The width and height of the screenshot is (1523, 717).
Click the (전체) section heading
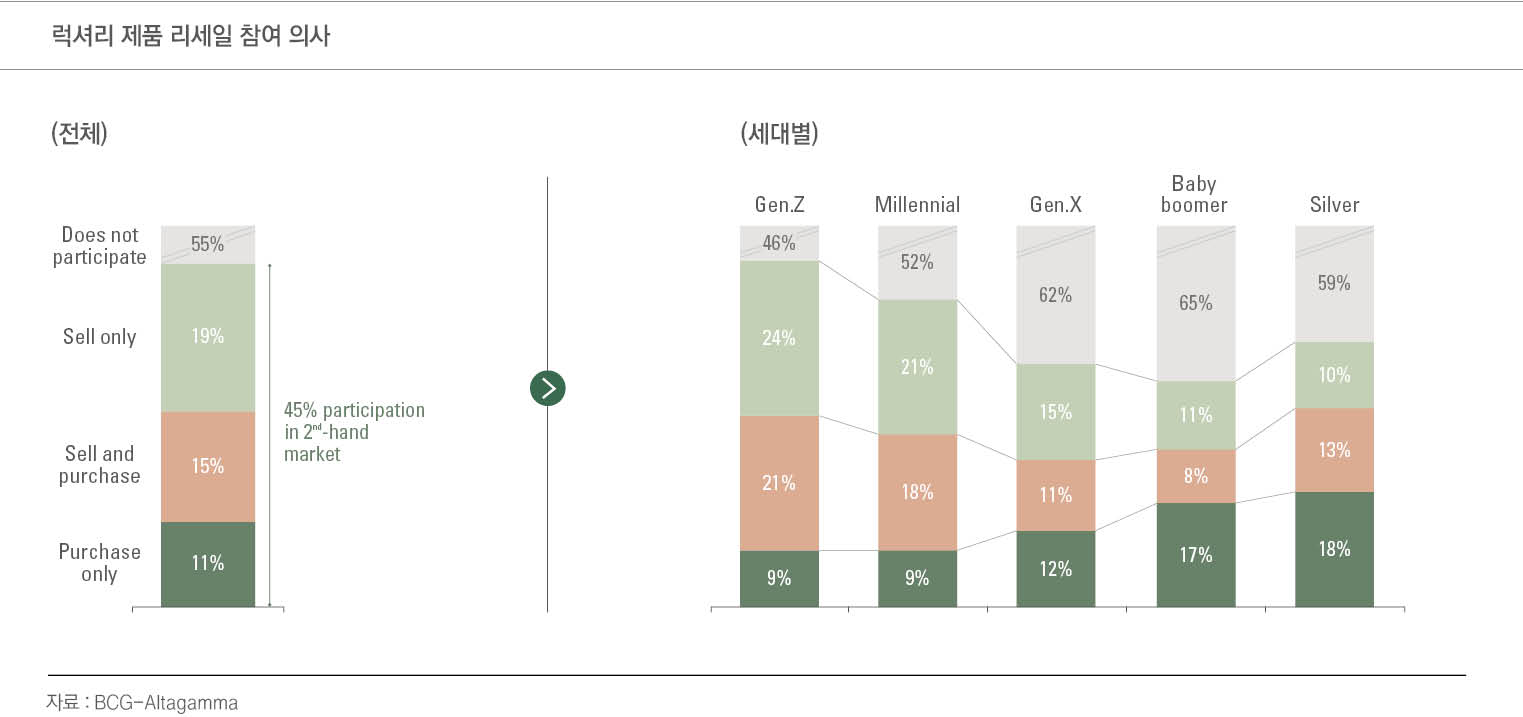click(x=79, y=134)
